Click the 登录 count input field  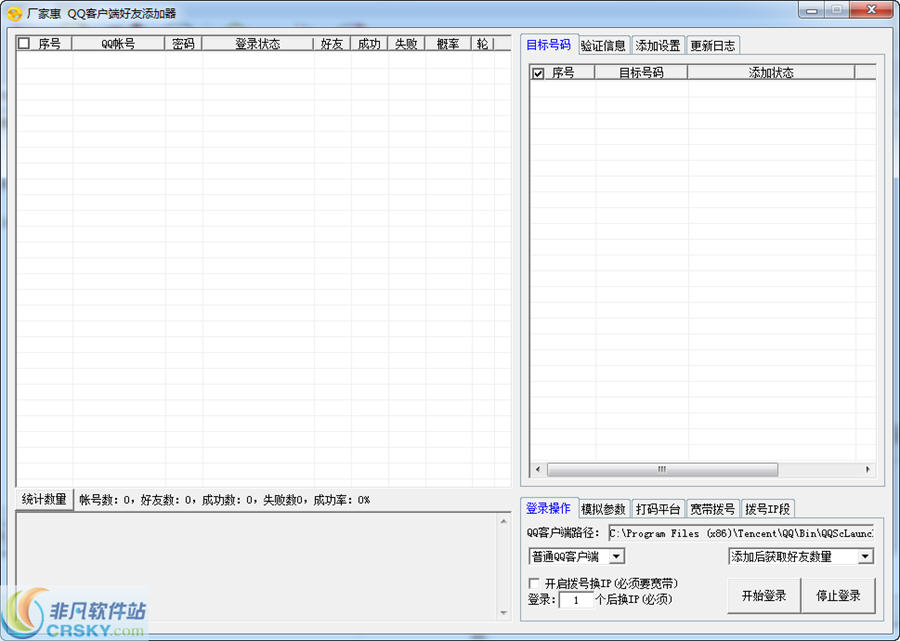[x=576, y=600]
